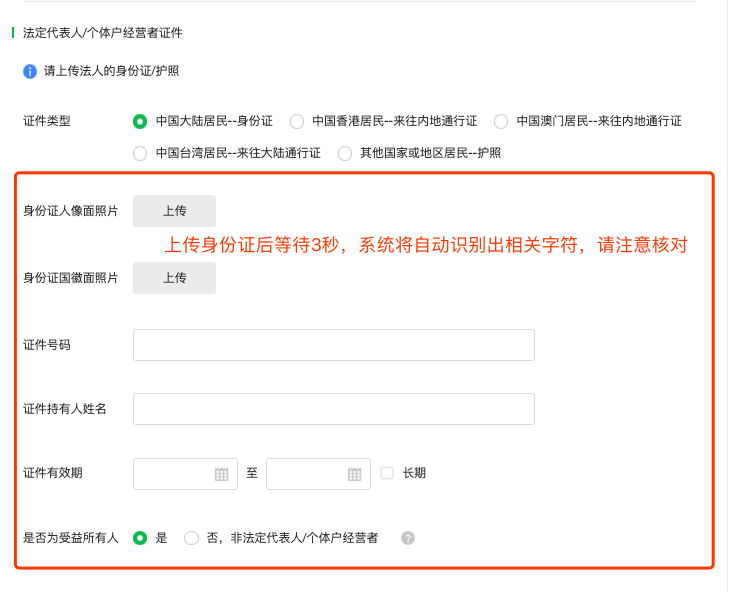The height and width of the screenshot is (592, 736).
Task: Open the end date calendar icon
Action: [x=354, y=474]
